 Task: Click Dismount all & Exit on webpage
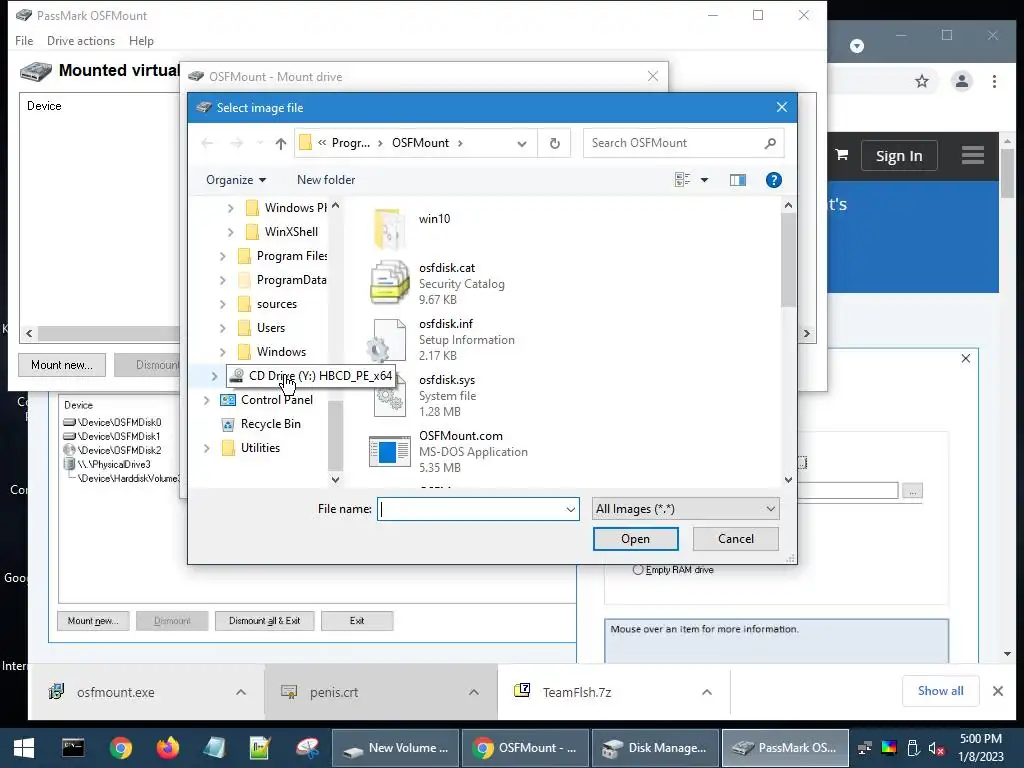click(x=264, y=620)
